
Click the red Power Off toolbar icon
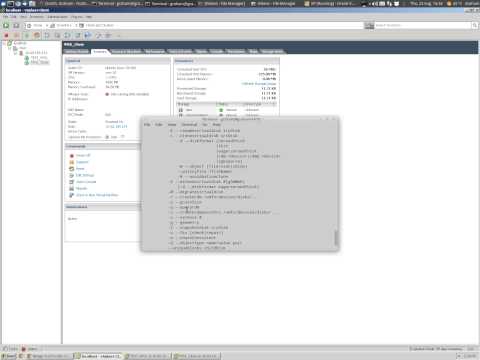click(x=6, y=35)
